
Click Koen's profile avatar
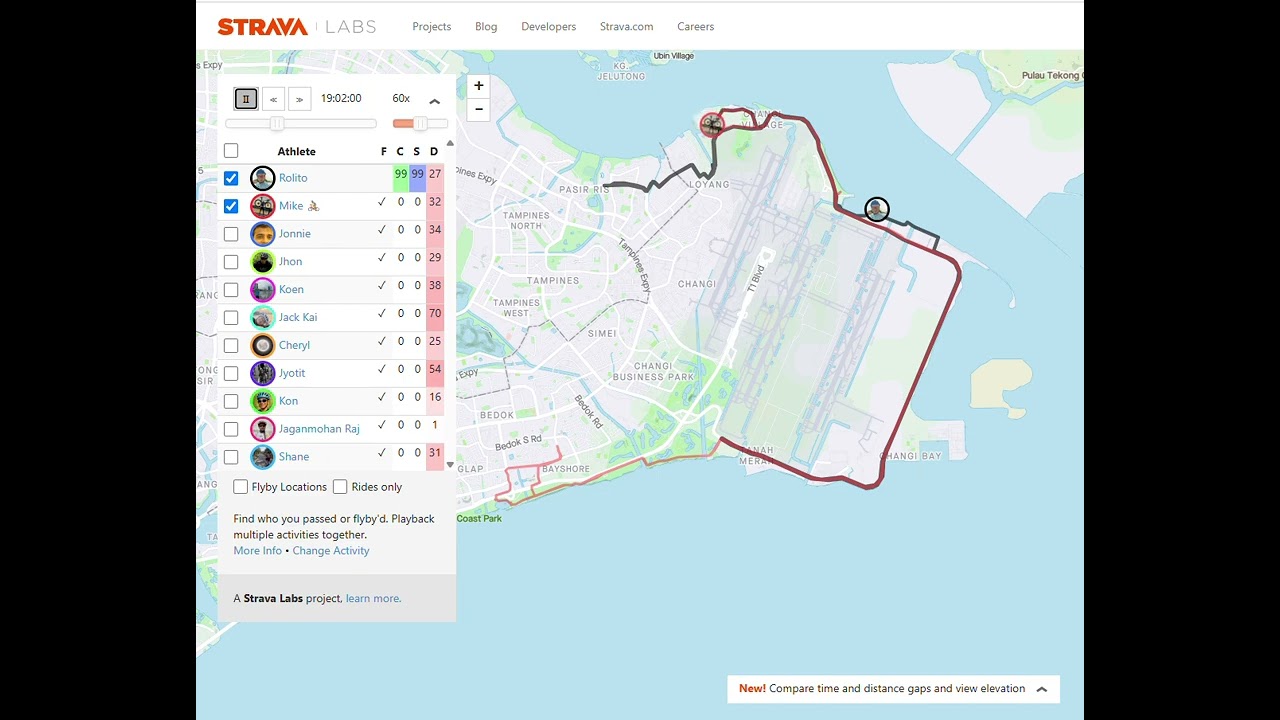tap(262, 290)
